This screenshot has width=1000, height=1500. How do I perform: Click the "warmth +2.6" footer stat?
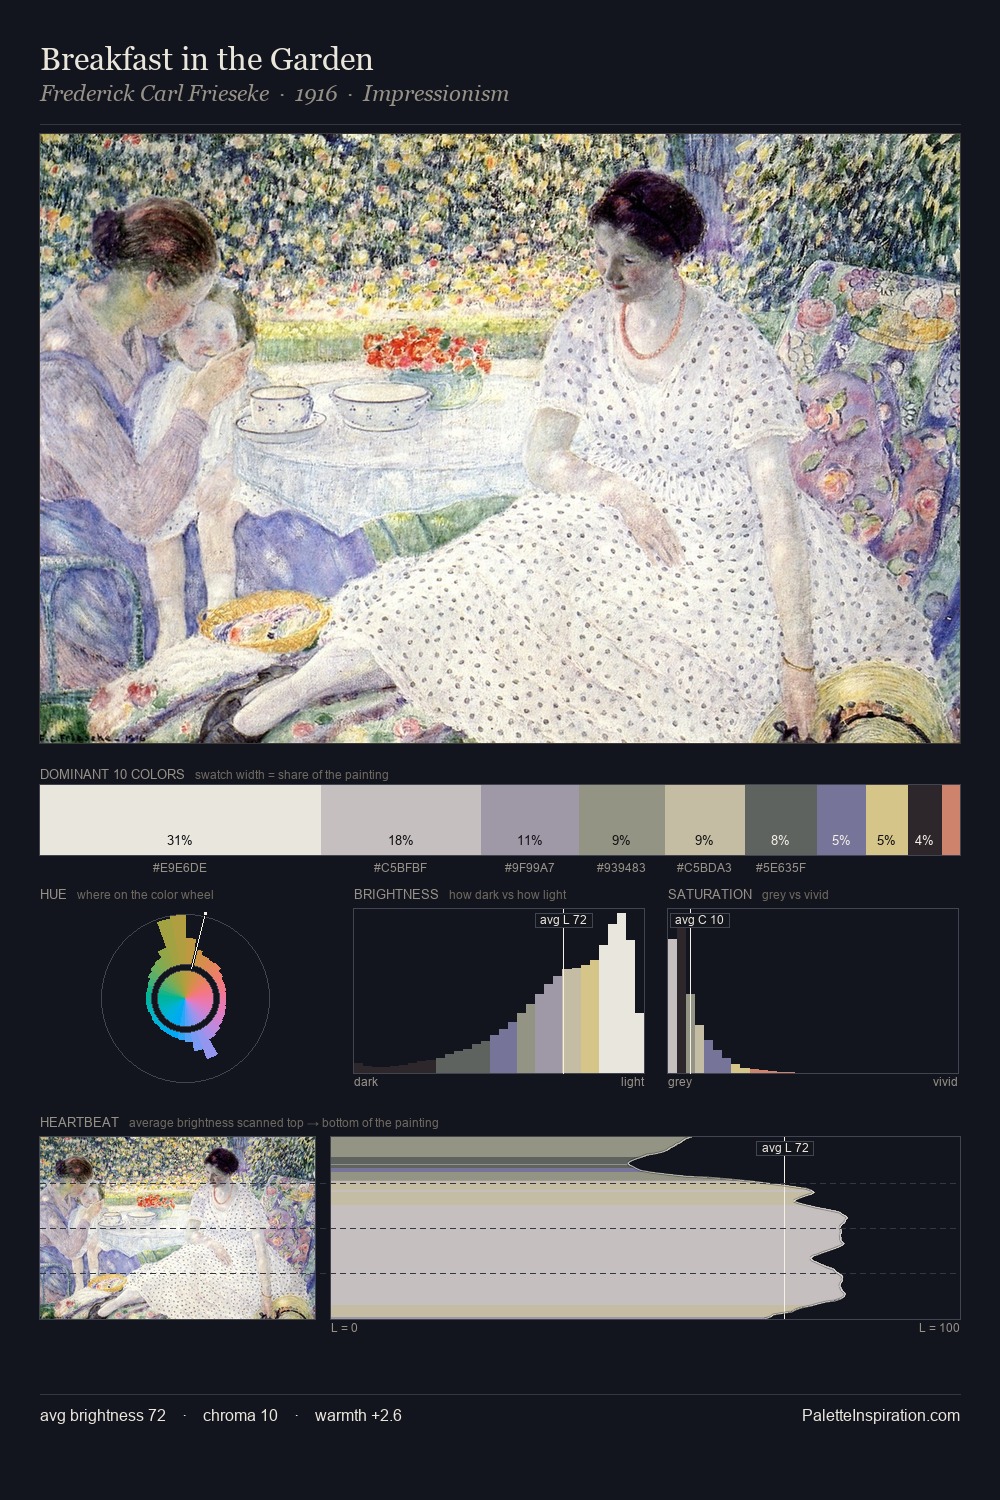pyautogui.click(x=358, y=1415)
